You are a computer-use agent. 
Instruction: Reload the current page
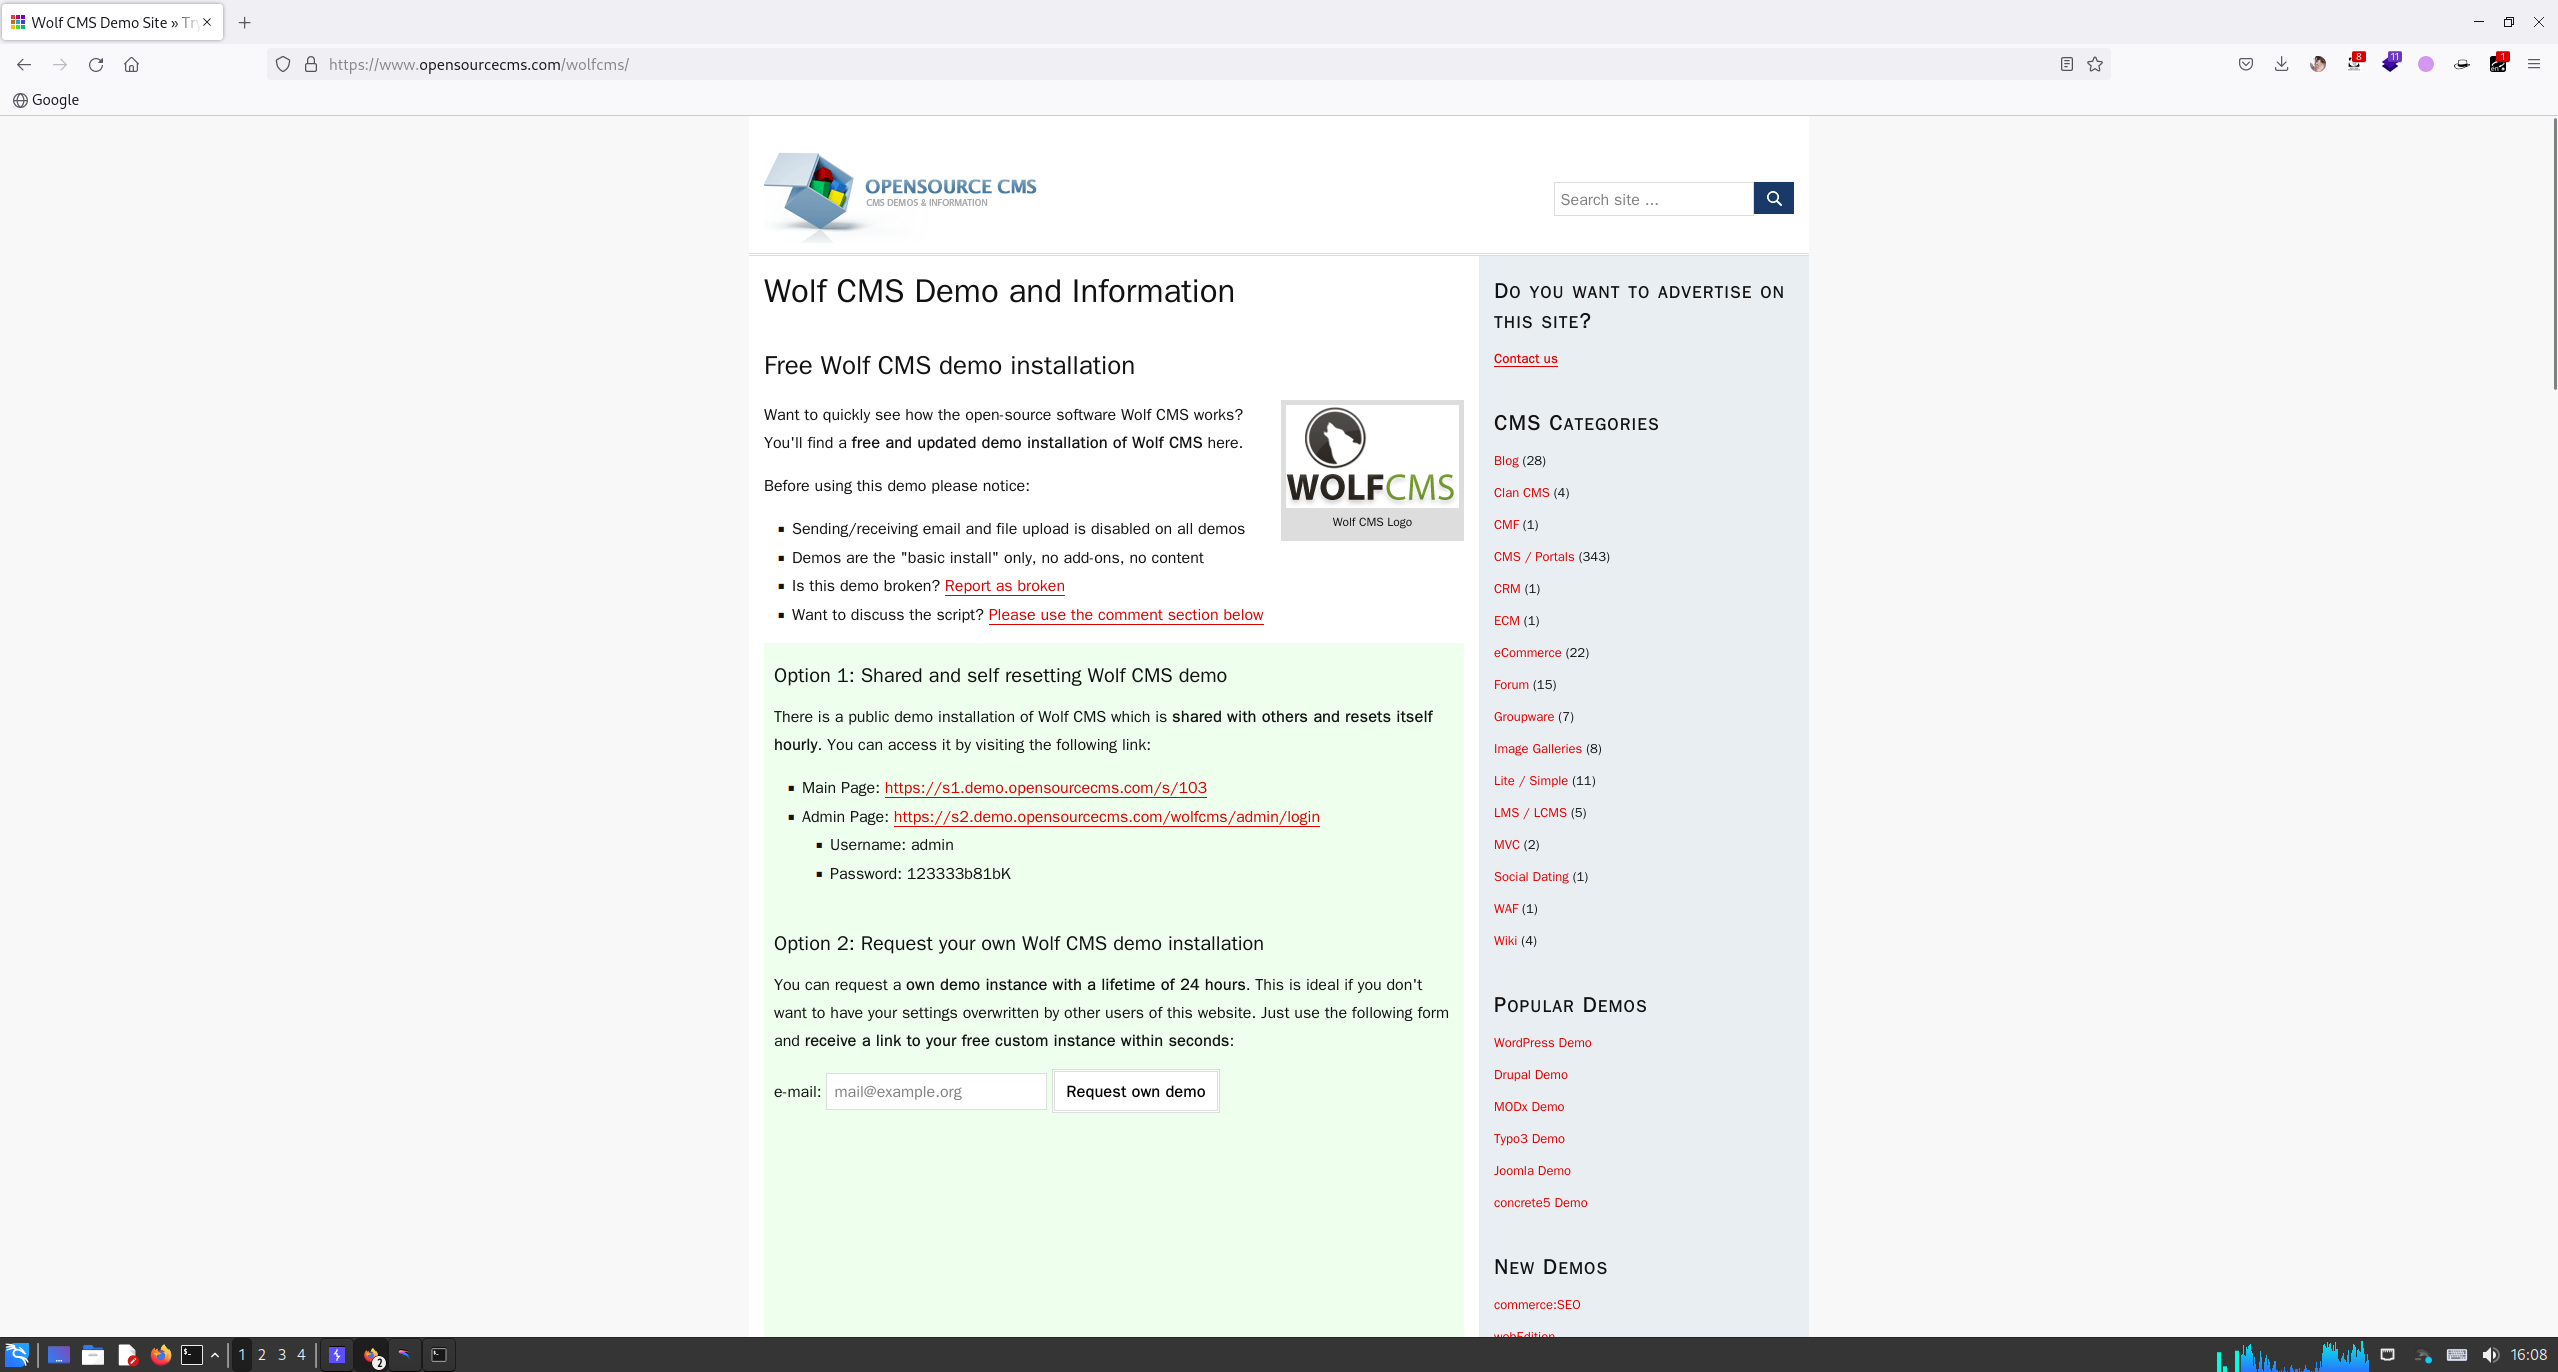point(96,64)
